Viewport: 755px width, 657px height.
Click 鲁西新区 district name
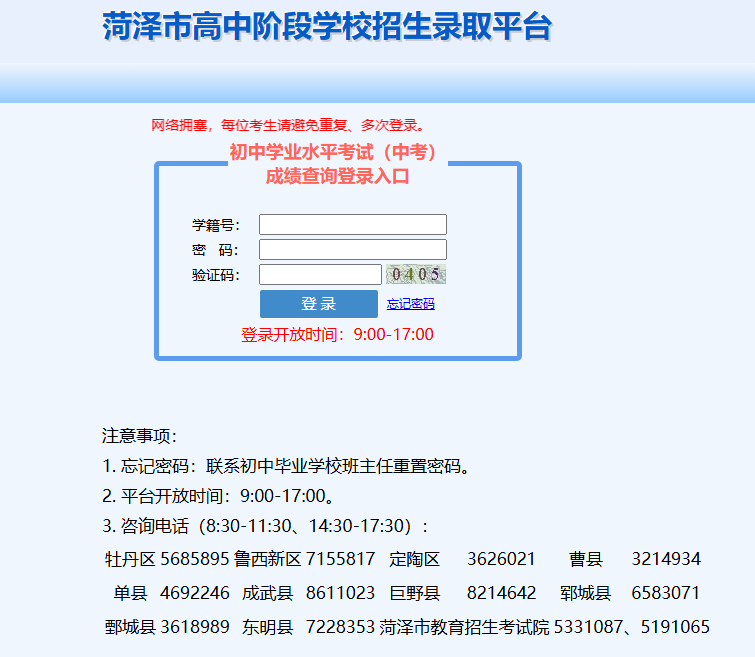click(267, 559)
